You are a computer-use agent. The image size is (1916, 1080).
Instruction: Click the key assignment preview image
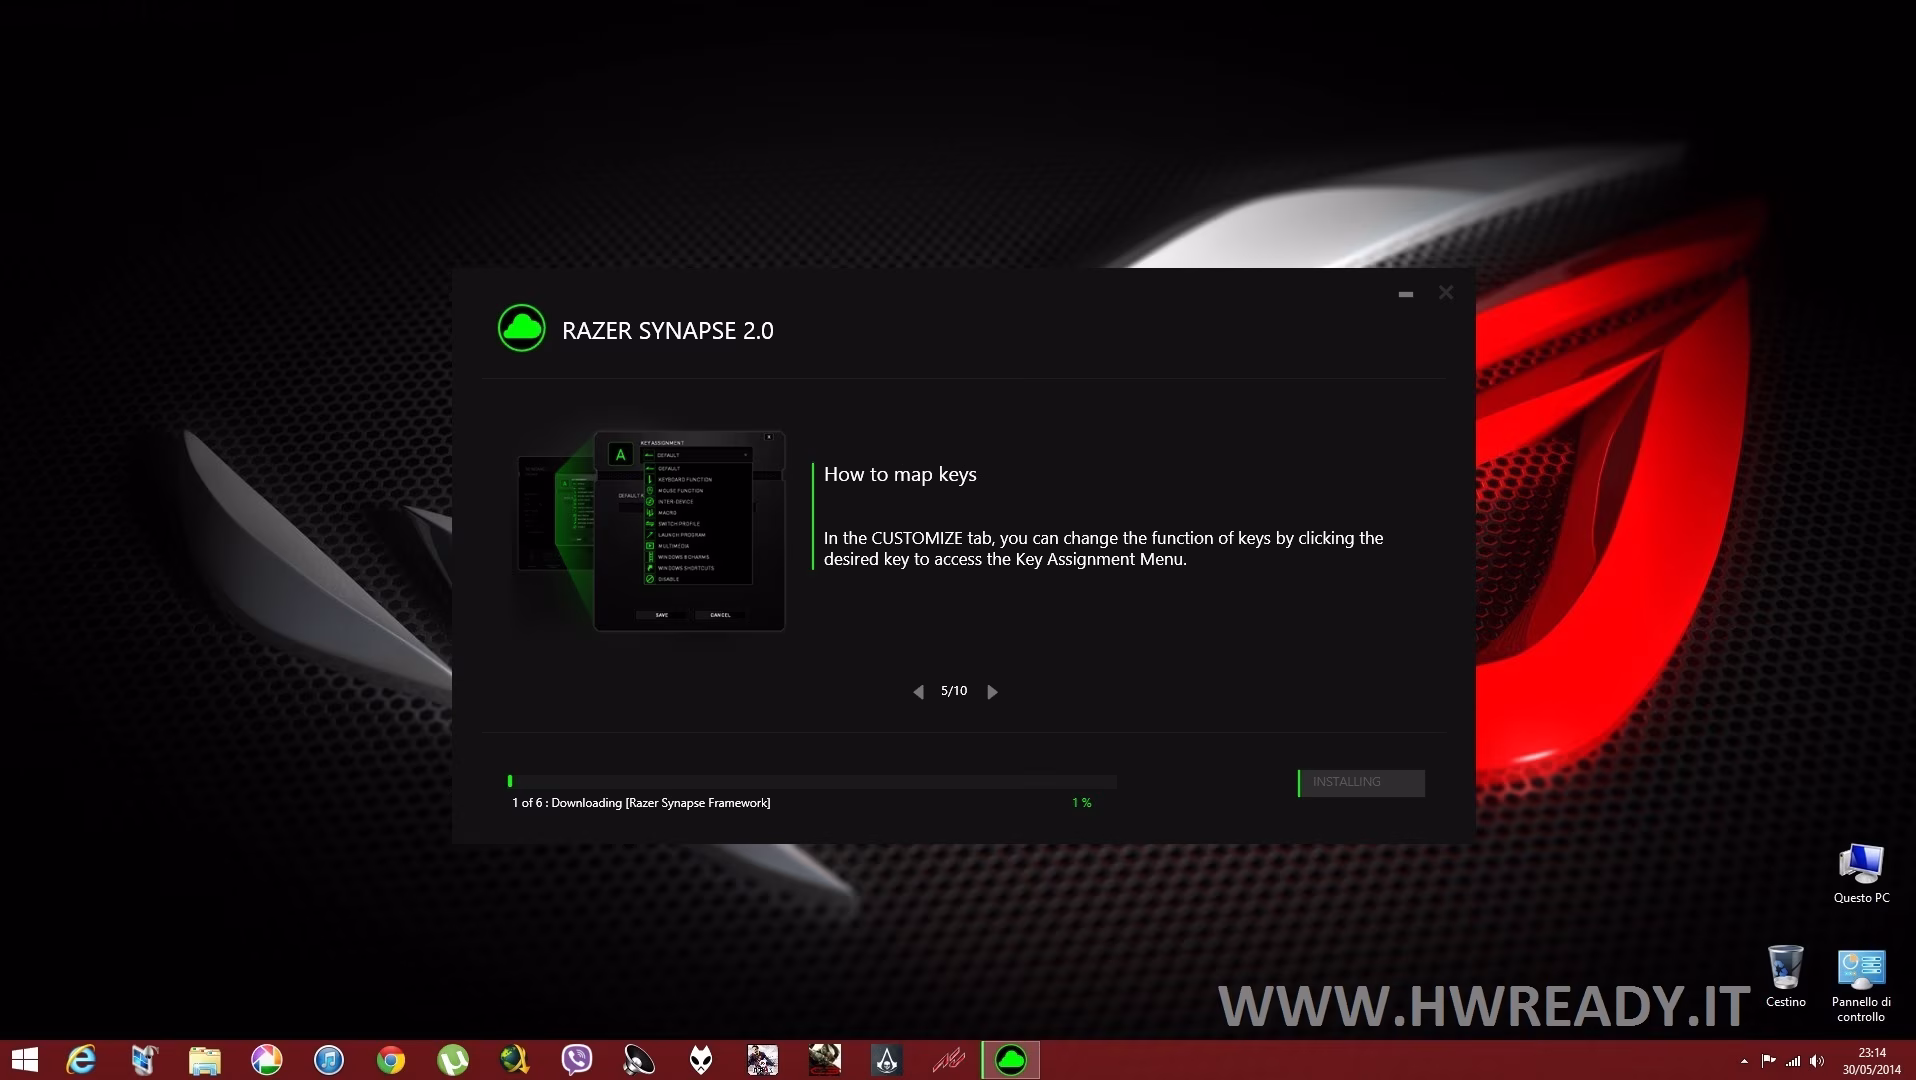click(651, 531)
